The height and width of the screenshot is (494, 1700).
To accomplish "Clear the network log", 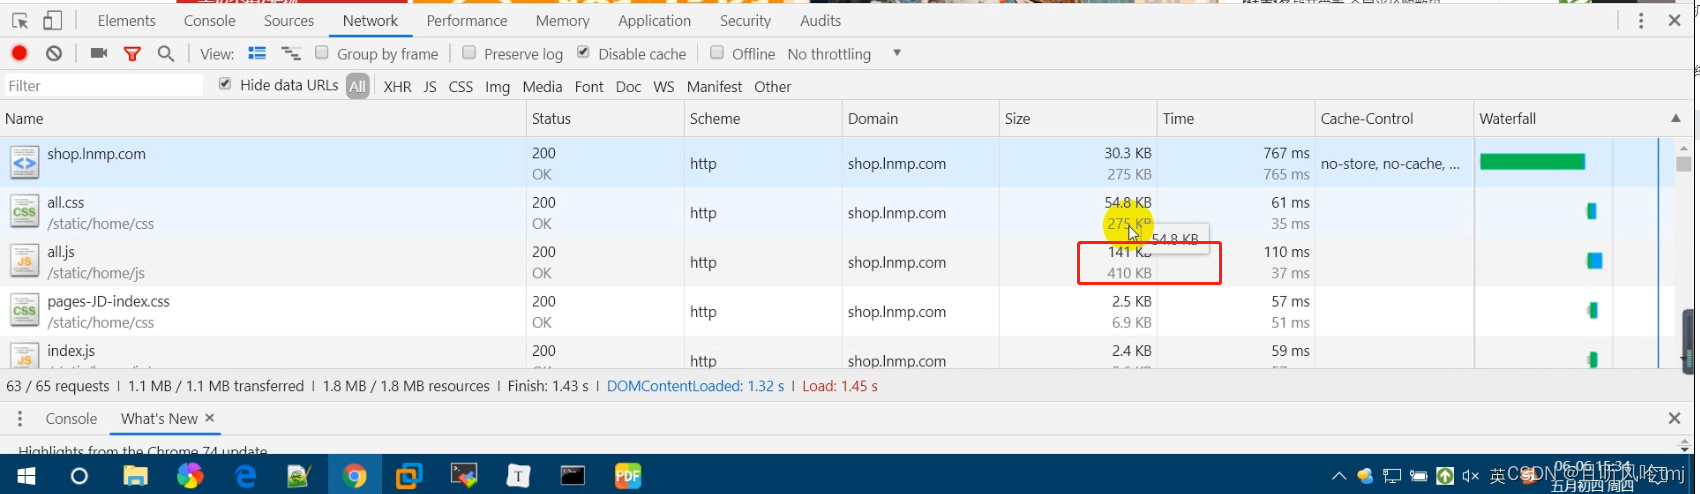I will tap(54, 53).
